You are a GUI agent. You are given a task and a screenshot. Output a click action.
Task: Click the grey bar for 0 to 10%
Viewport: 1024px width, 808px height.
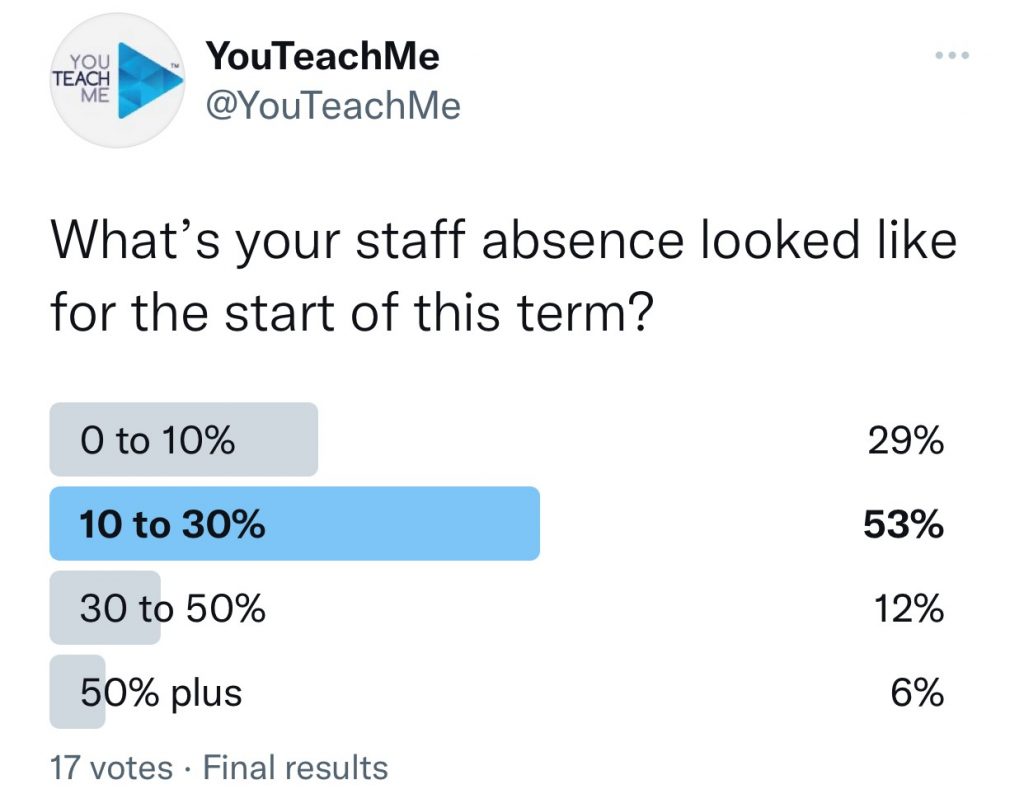point(184,439)
